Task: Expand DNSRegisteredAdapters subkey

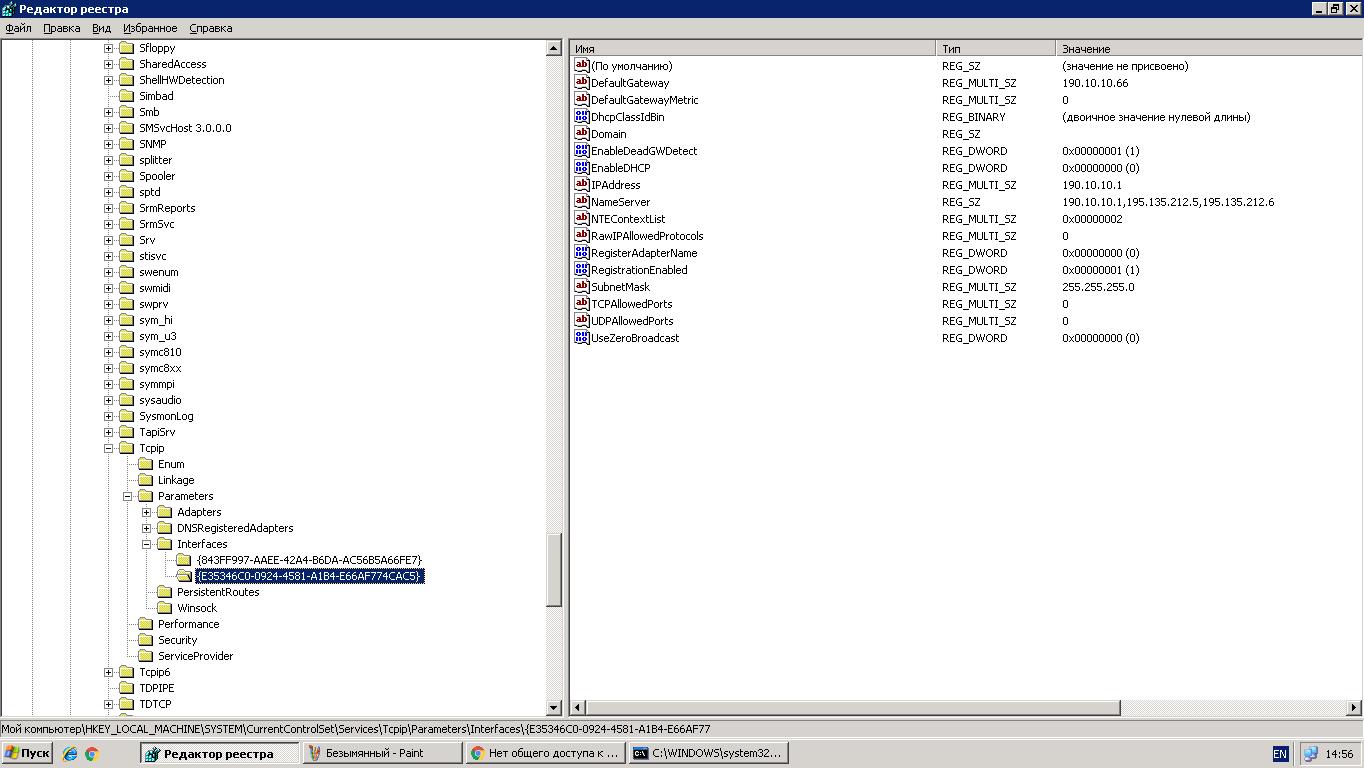Action: click(x=146, y=528)
